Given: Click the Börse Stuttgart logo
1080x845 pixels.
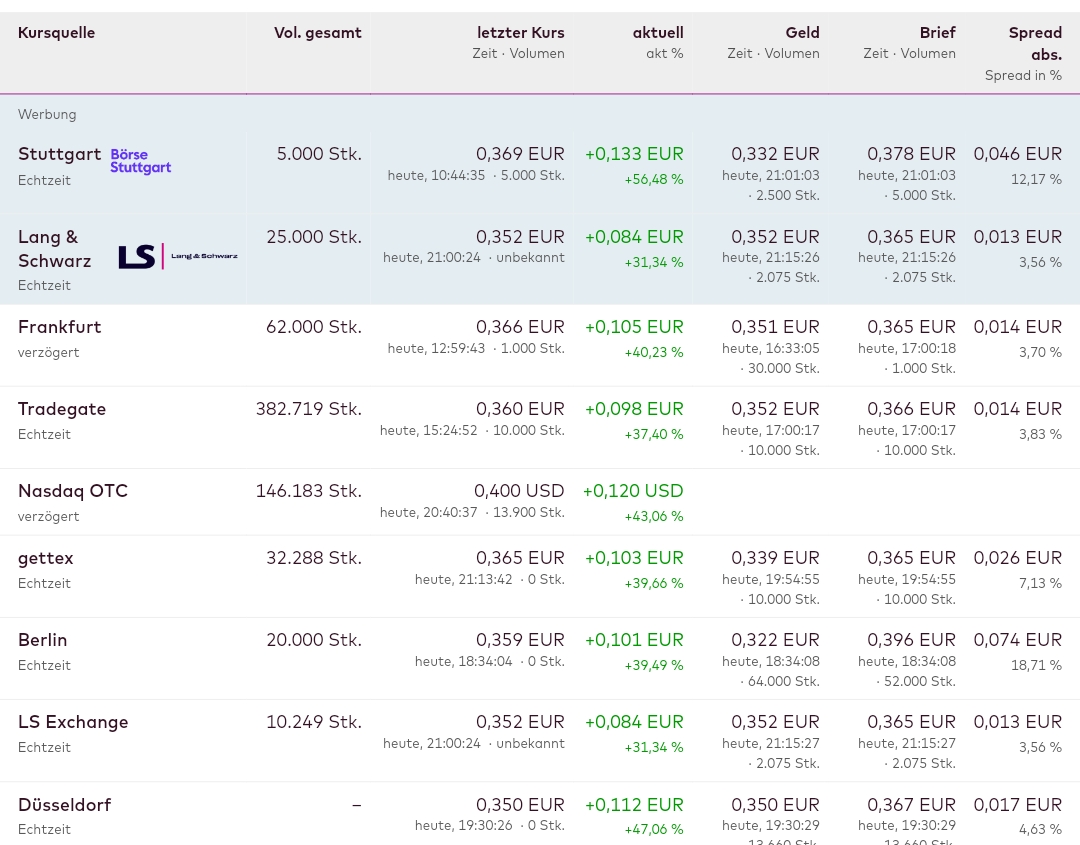Looking at the screenshot, I should 141,161.
